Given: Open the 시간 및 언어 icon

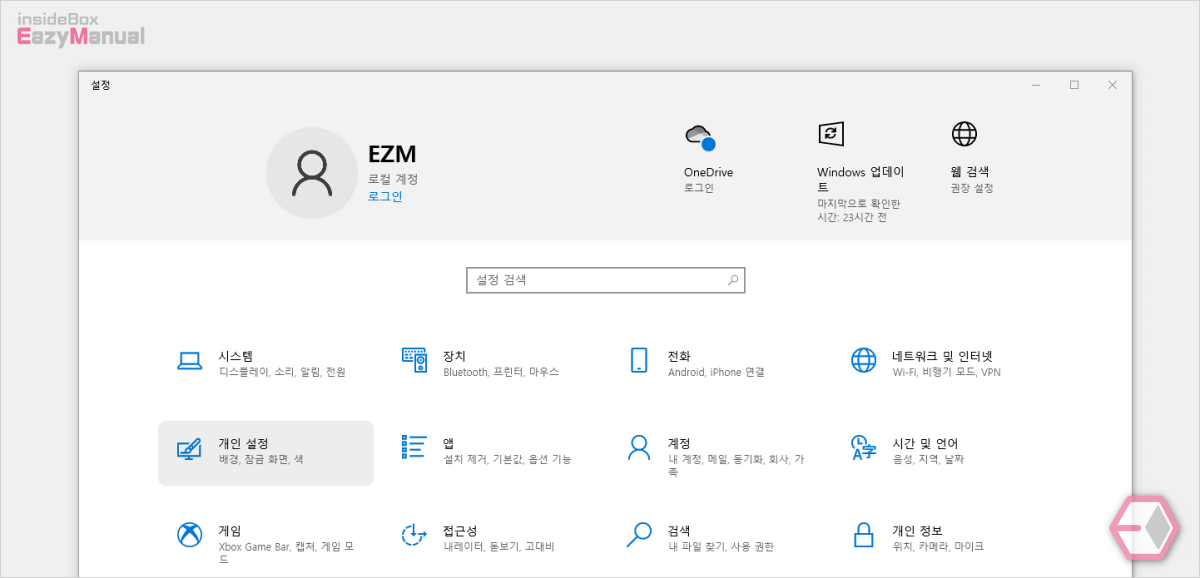Looking at the screenshot, I should pyautogui.click(x=864, y=448).
